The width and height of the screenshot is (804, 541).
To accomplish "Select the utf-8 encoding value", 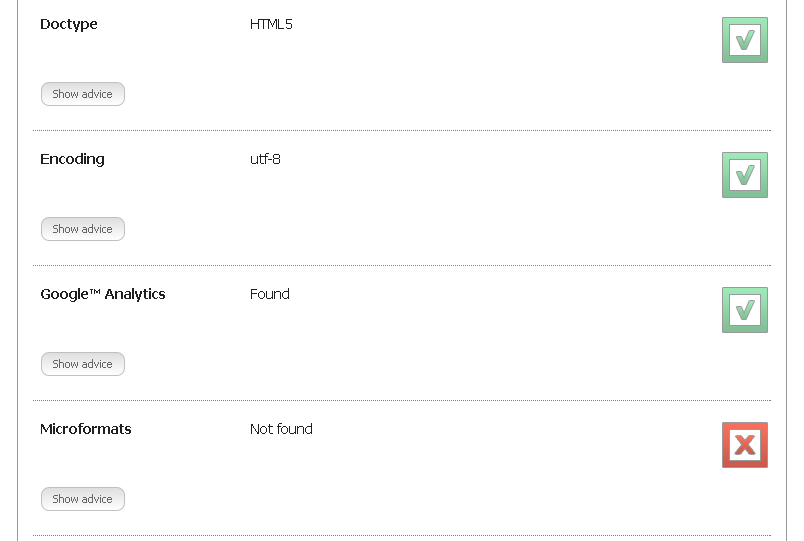I will [265, 159].
